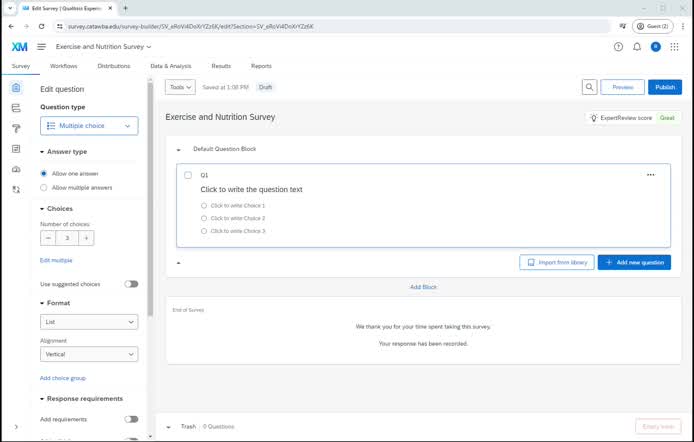Open the browser three-dot menu
The height and width of the screenshot is (442, 694).
point(683,27)
